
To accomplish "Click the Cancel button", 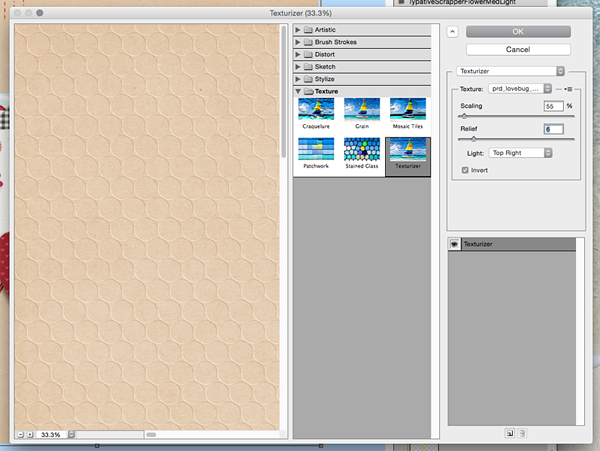I will click(x=518, y=49).
